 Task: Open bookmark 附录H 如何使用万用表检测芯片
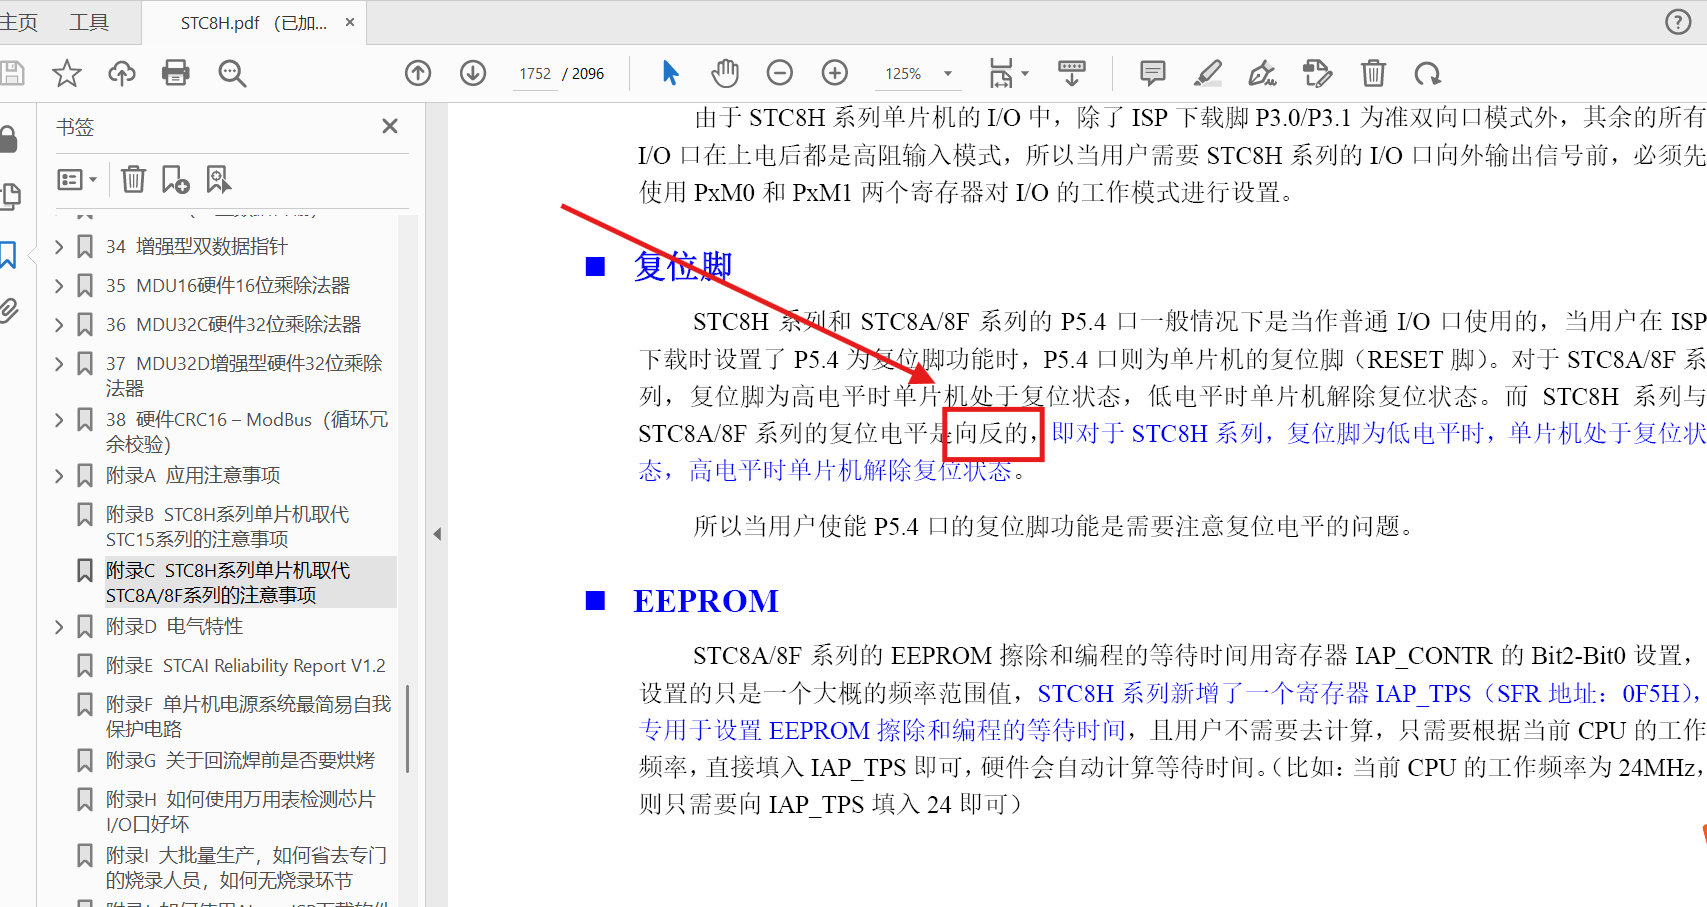click(x=240, y=812)
